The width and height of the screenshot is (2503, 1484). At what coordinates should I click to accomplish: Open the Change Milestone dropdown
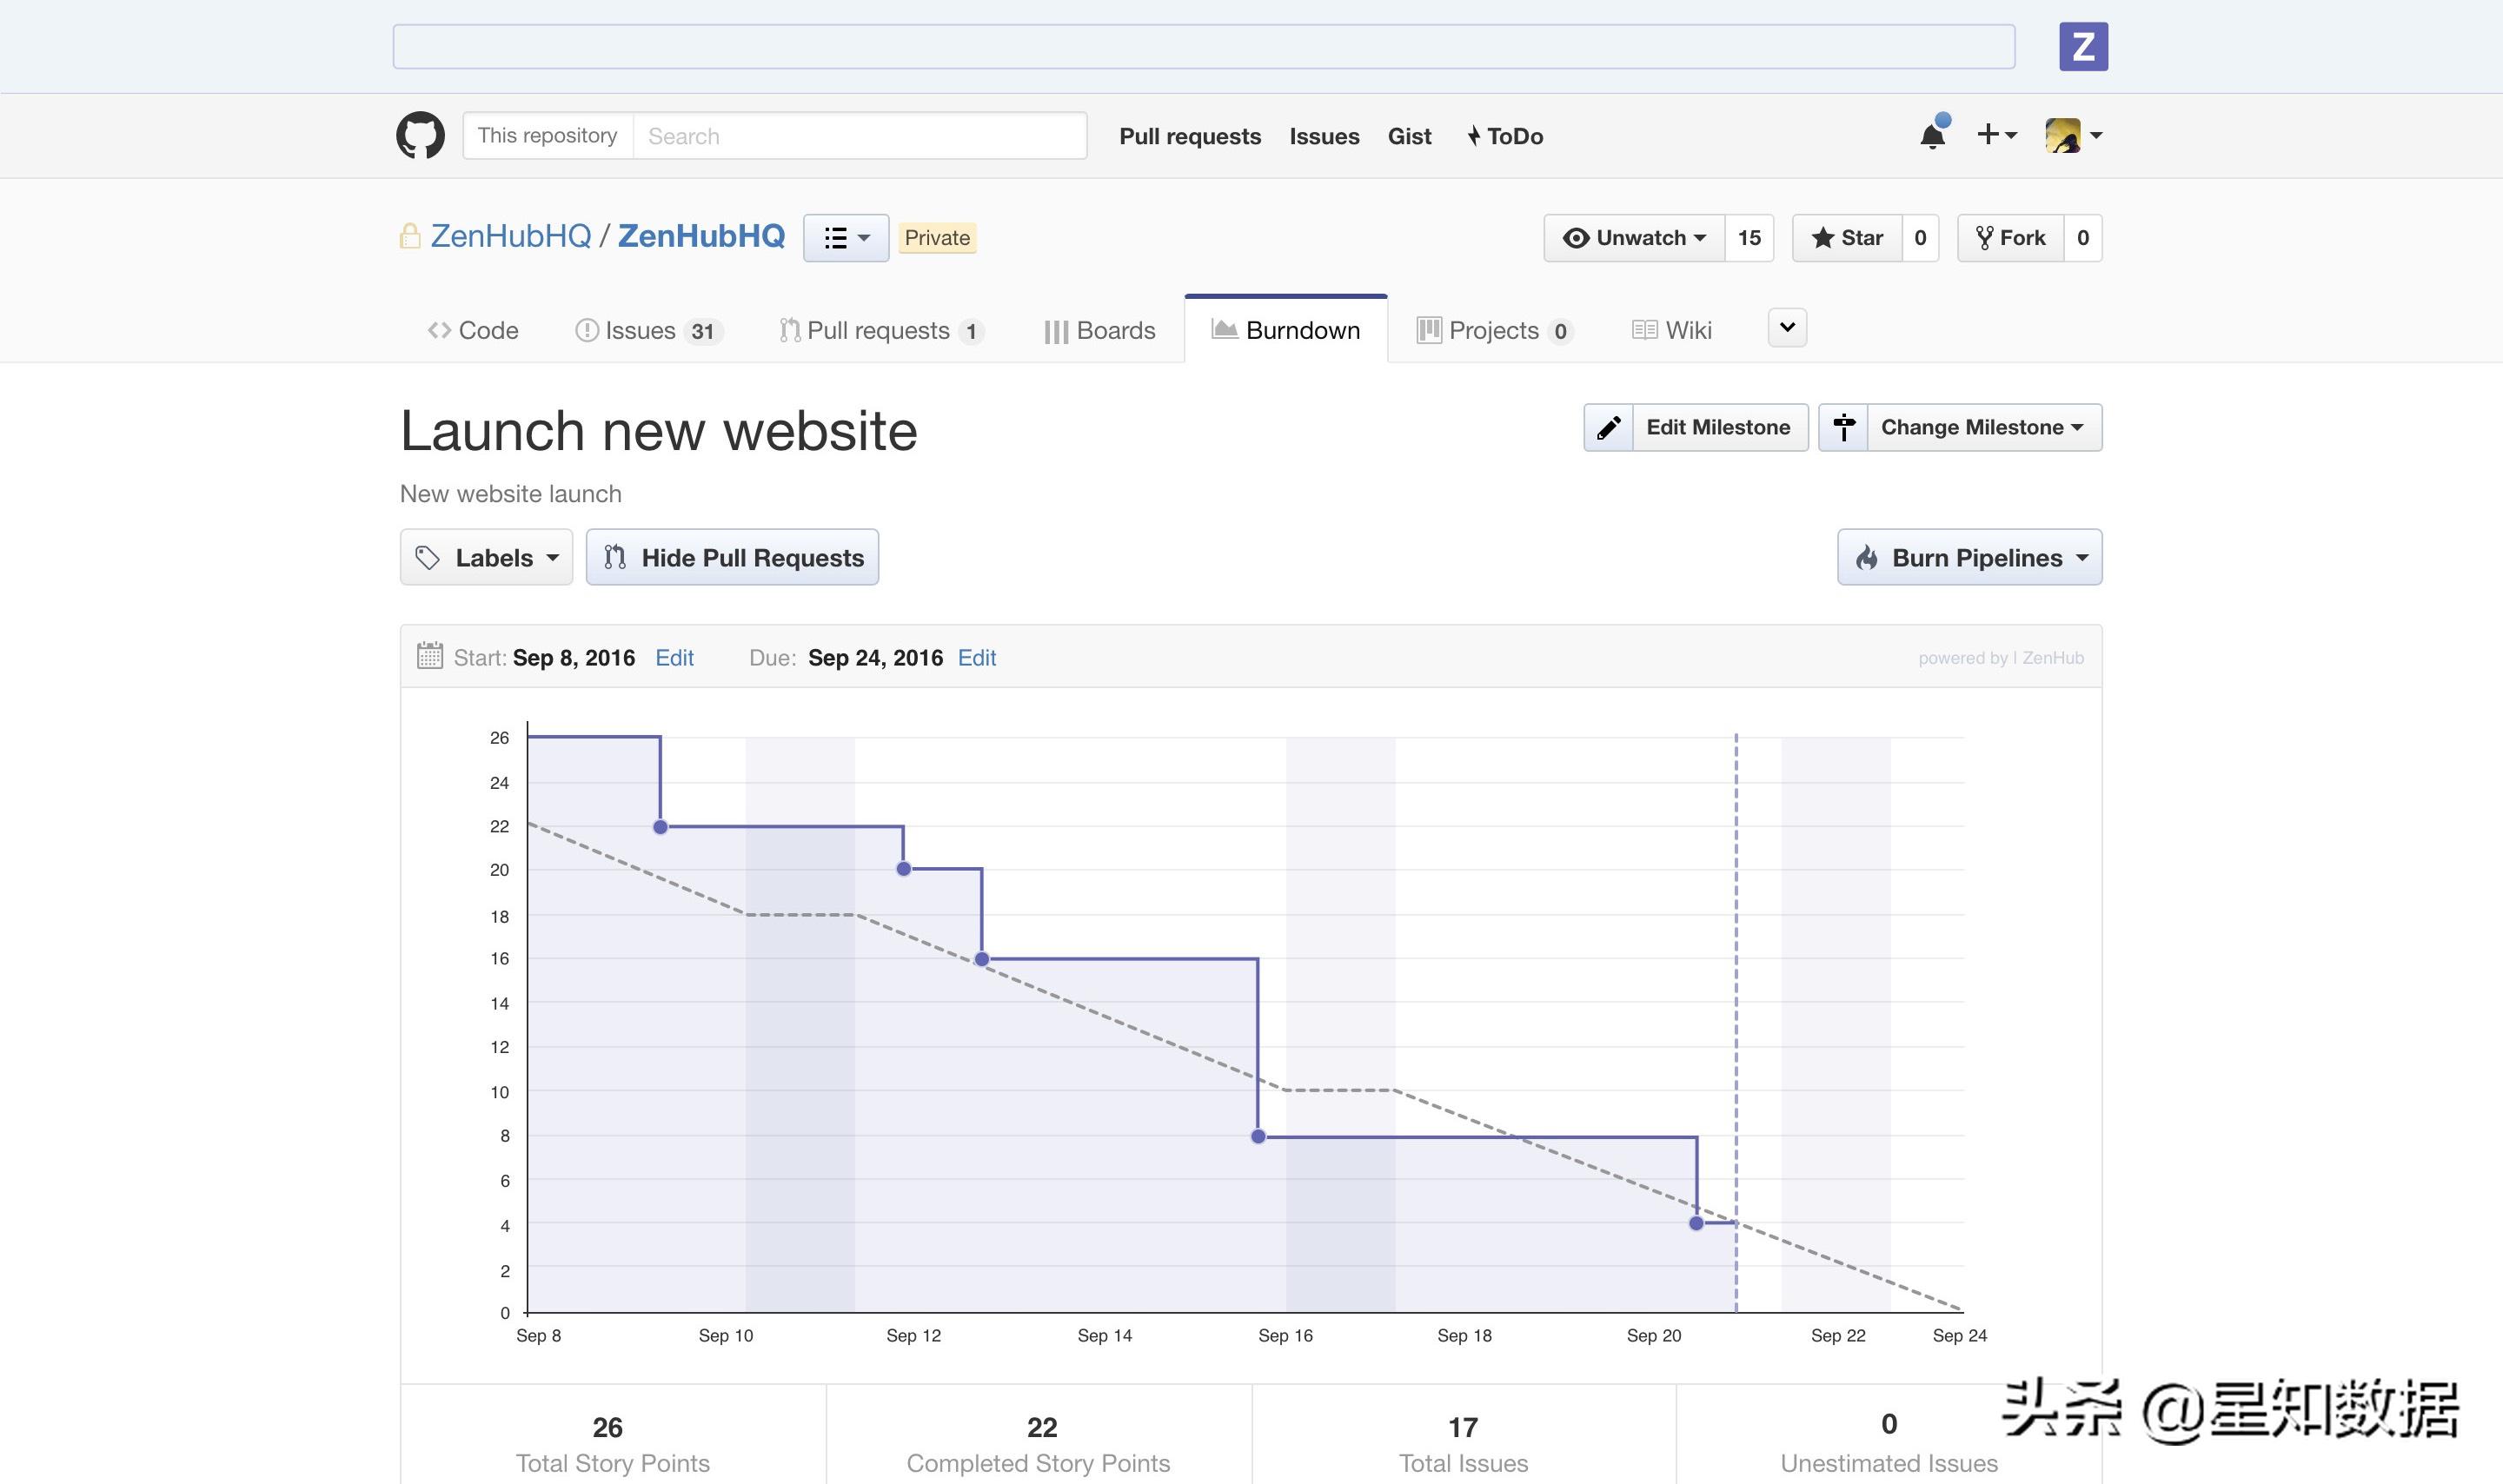[1983, 428]
